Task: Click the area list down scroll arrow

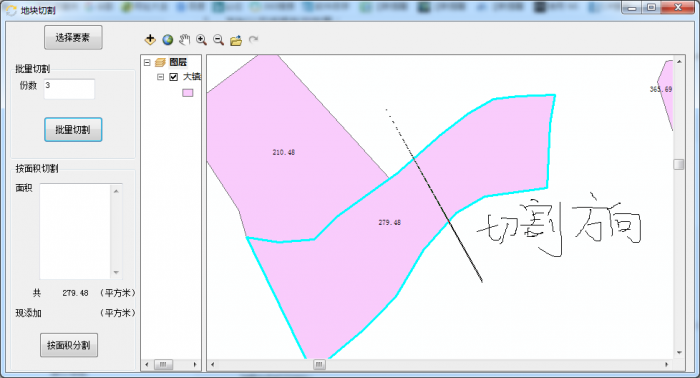Action: click(x=116, y=272)
